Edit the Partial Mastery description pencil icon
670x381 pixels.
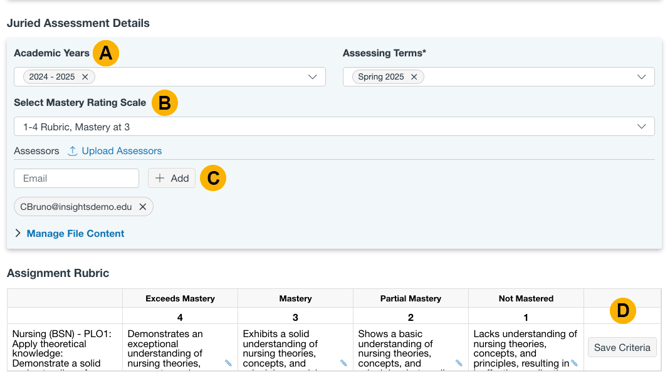[459, 363]
